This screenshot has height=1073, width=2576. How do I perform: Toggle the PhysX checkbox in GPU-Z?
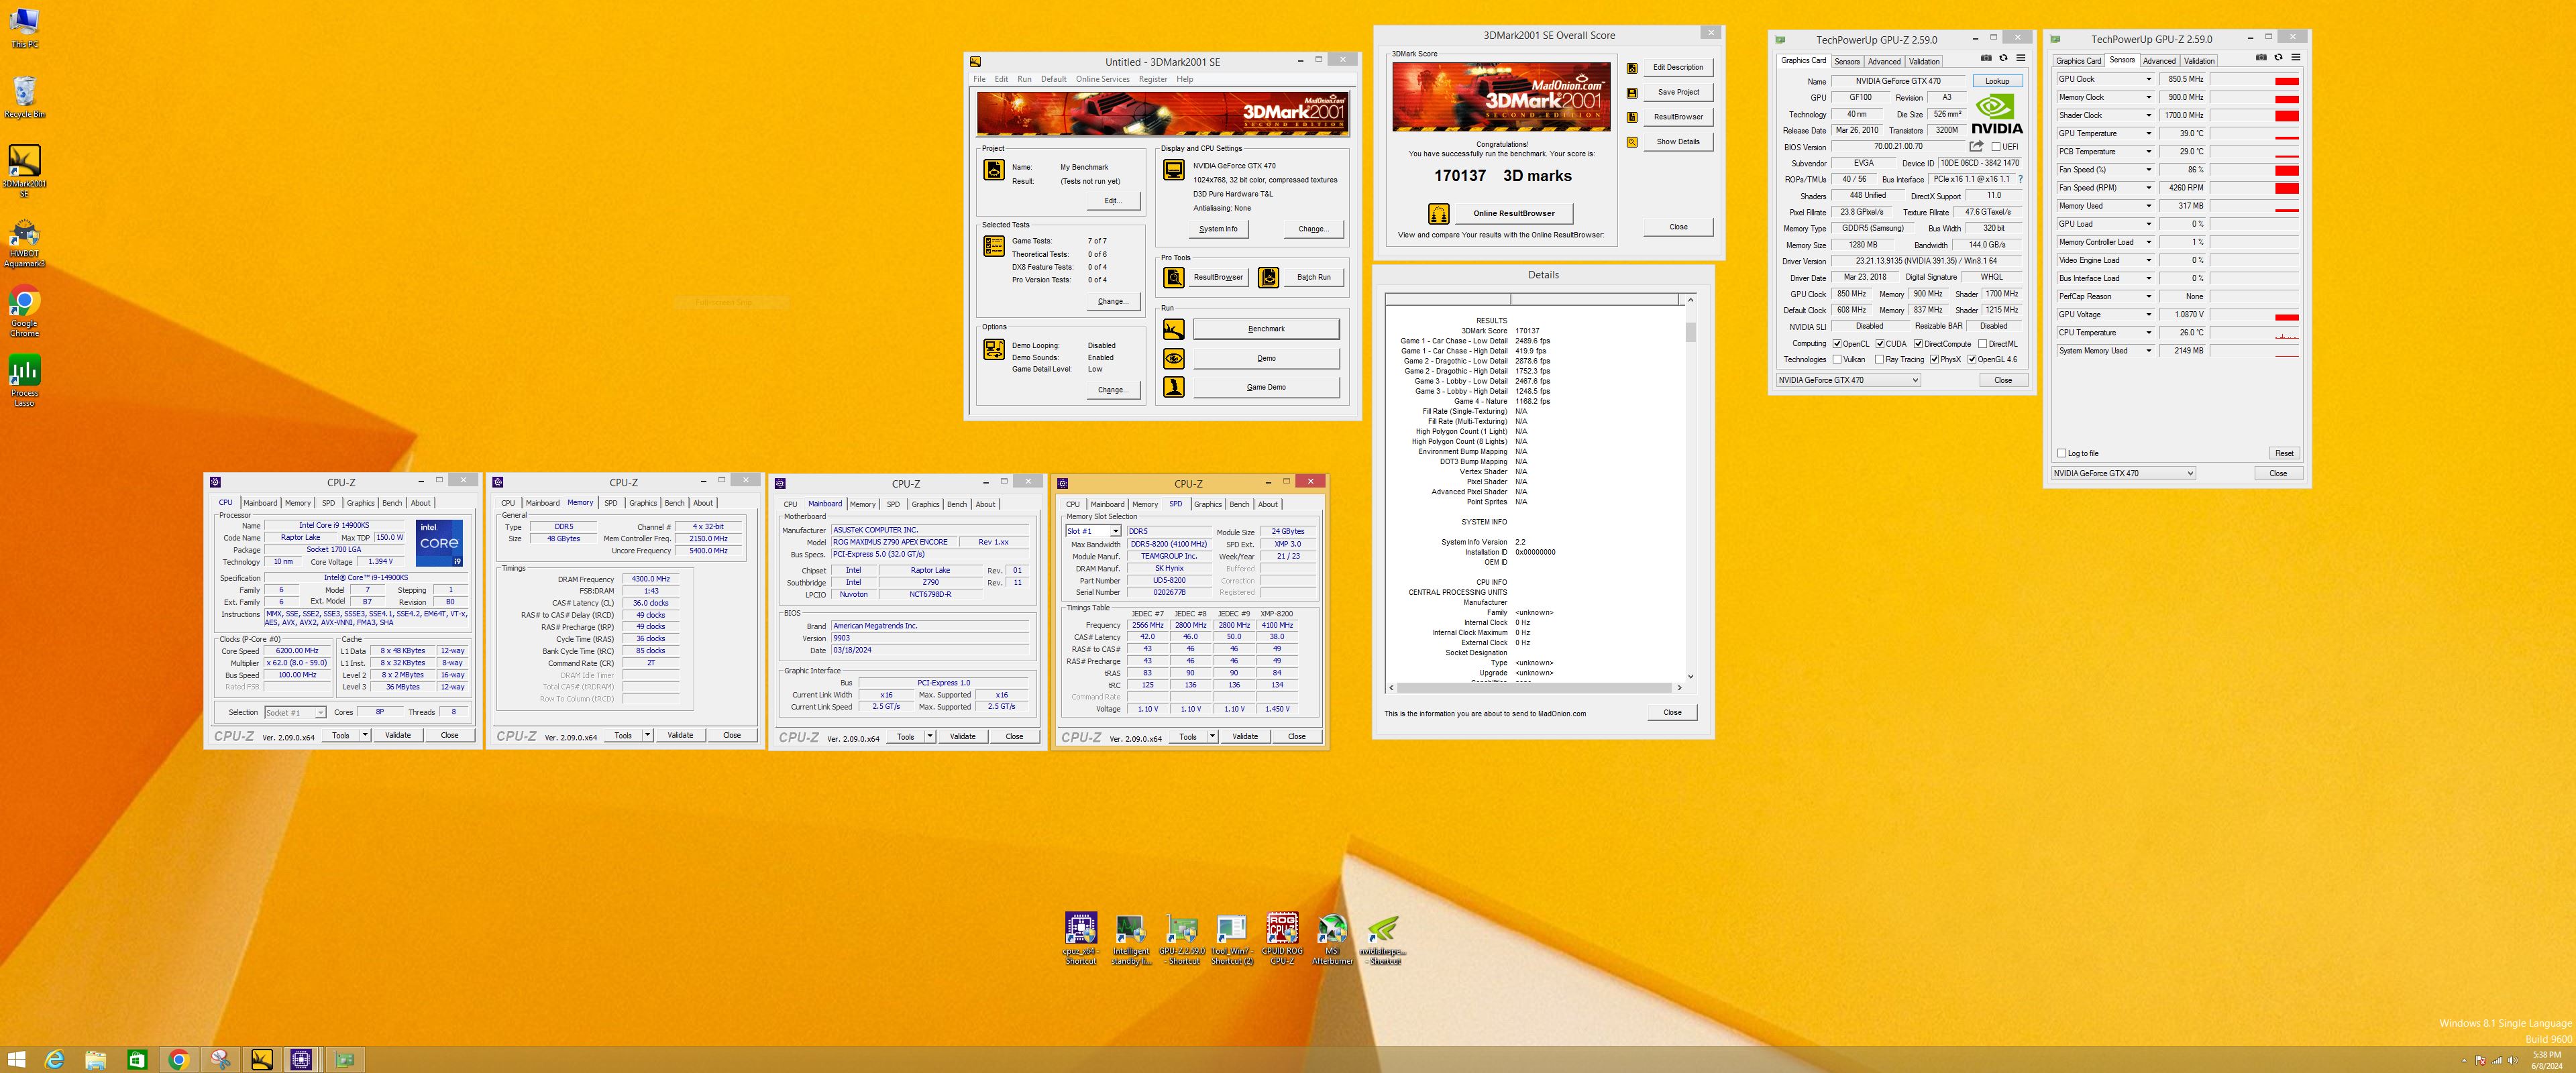click(x=1934, y=360)
